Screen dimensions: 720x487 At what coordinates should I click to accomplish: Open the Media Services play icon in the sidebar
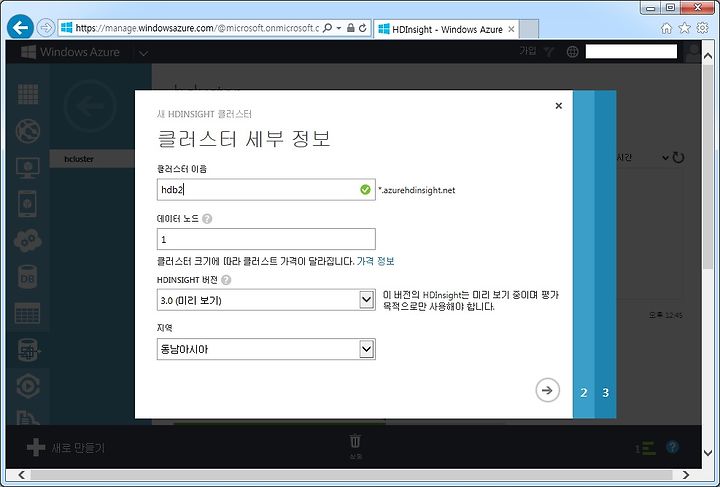[x=28, y=386]
